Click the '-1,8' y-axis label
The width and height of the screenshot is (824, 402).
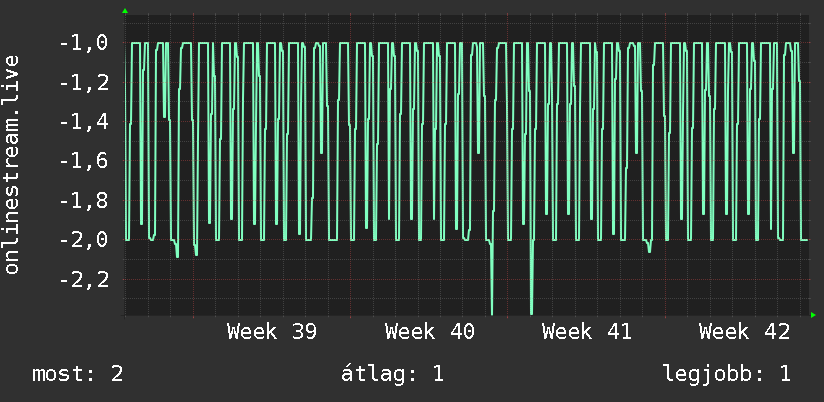click(85, 200)
